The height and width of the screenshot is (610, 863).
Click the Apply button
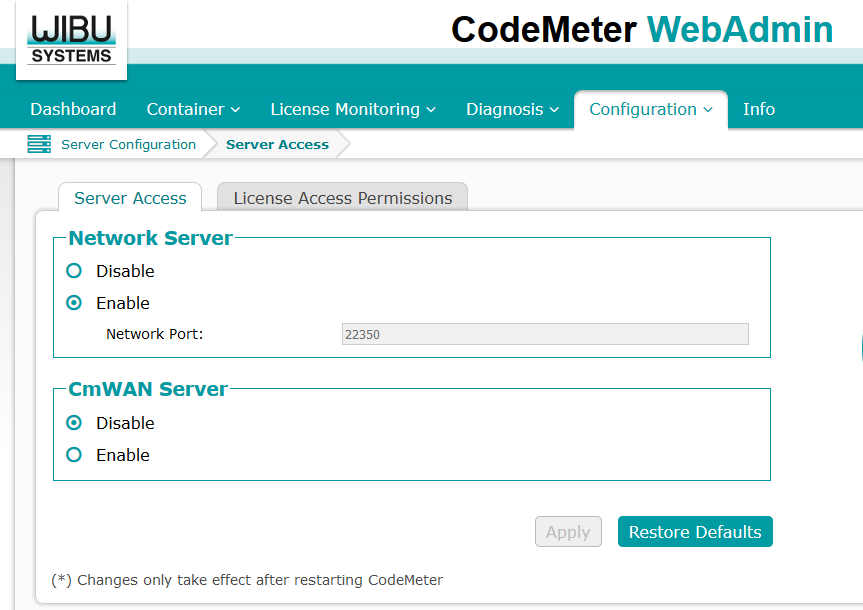pos(568,532)
